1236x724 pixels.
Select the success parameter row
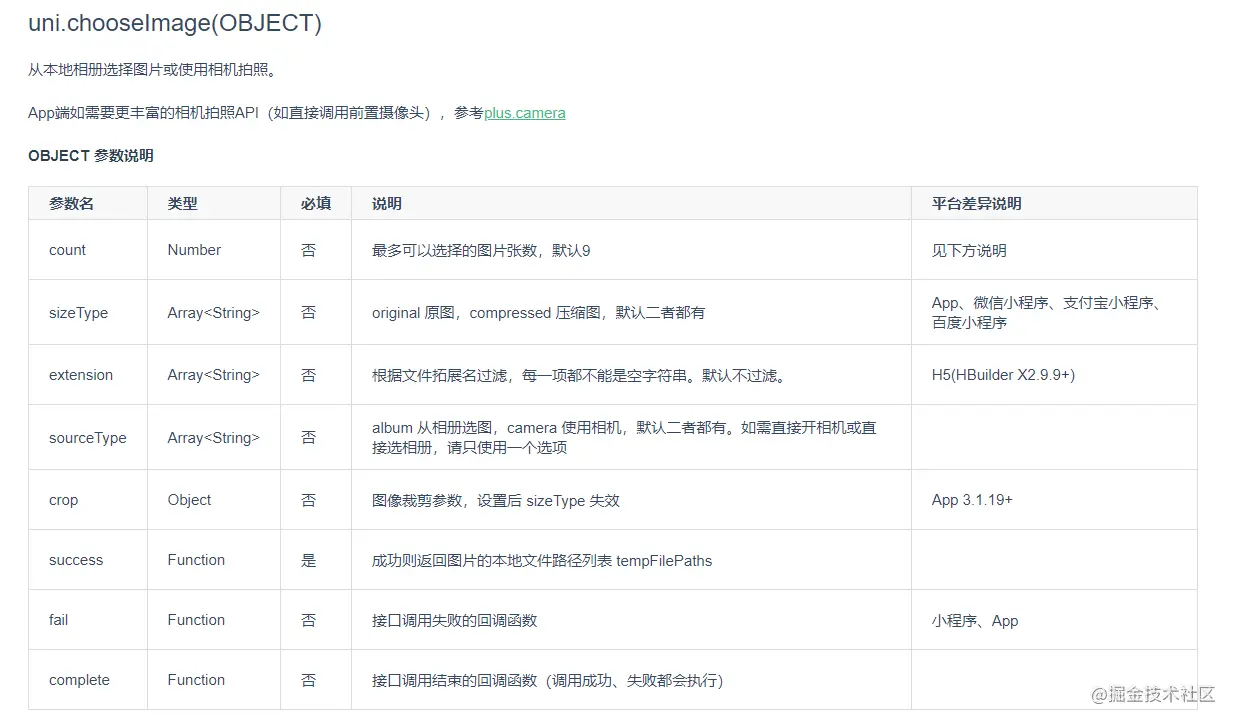[75, 560]
